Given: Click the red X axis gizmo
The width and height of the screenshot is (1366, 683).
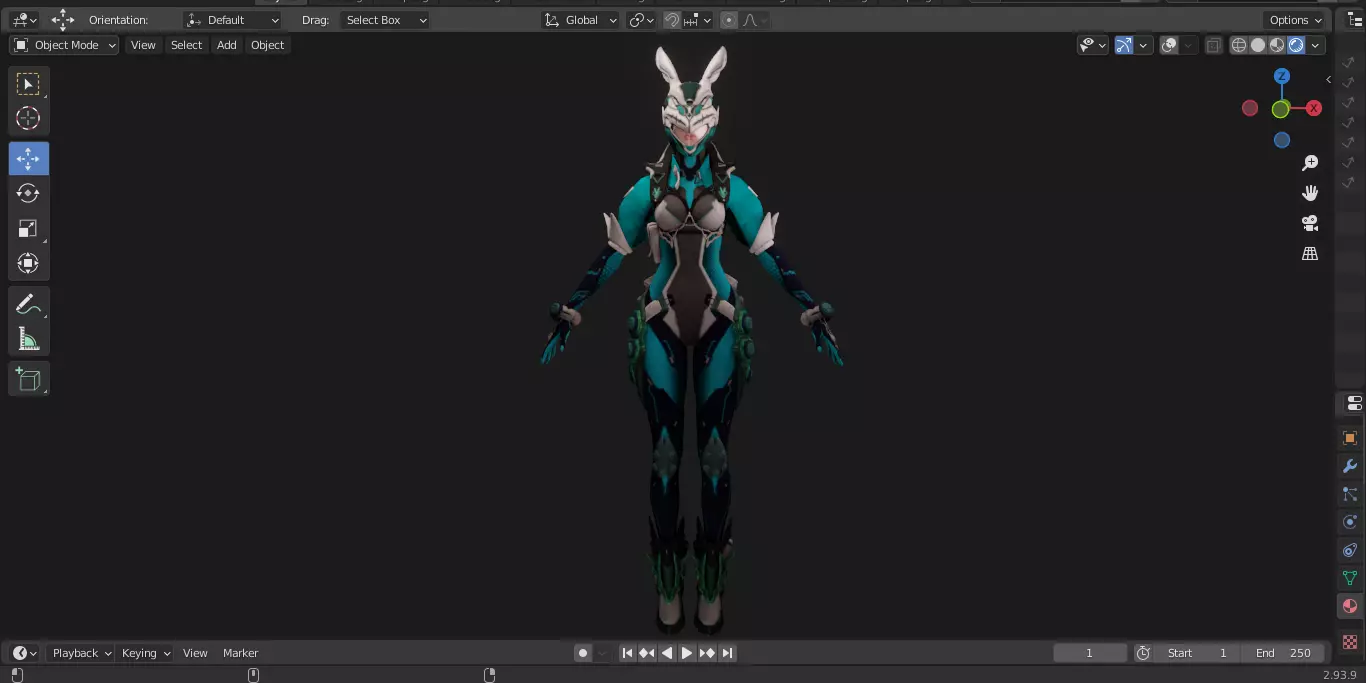Looking at the screenshot, I should click(x=1314, y=108).
